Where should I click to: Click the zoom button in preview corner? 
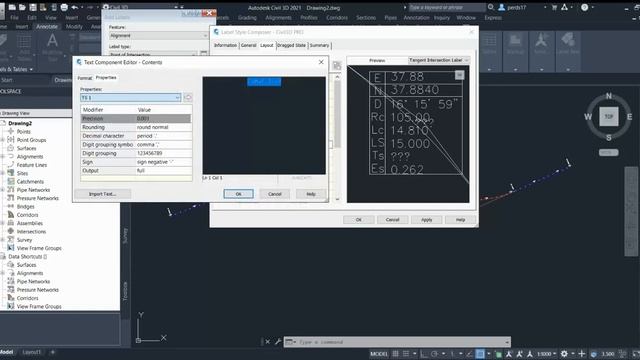point(460,75)
